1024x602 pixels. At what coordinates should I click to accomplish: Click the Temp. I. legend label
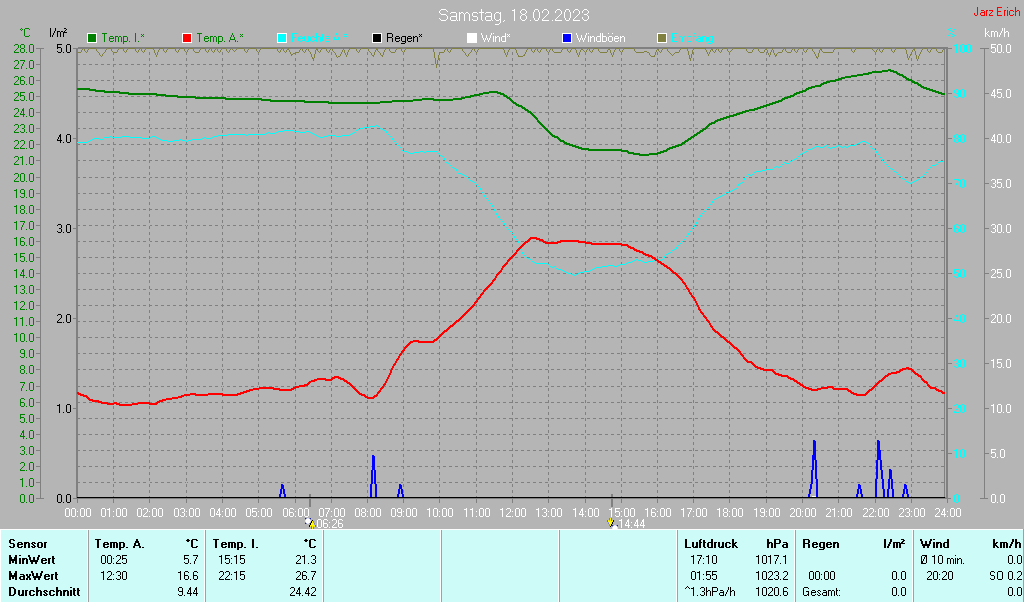pyautogui.click(x=122, y=38)
